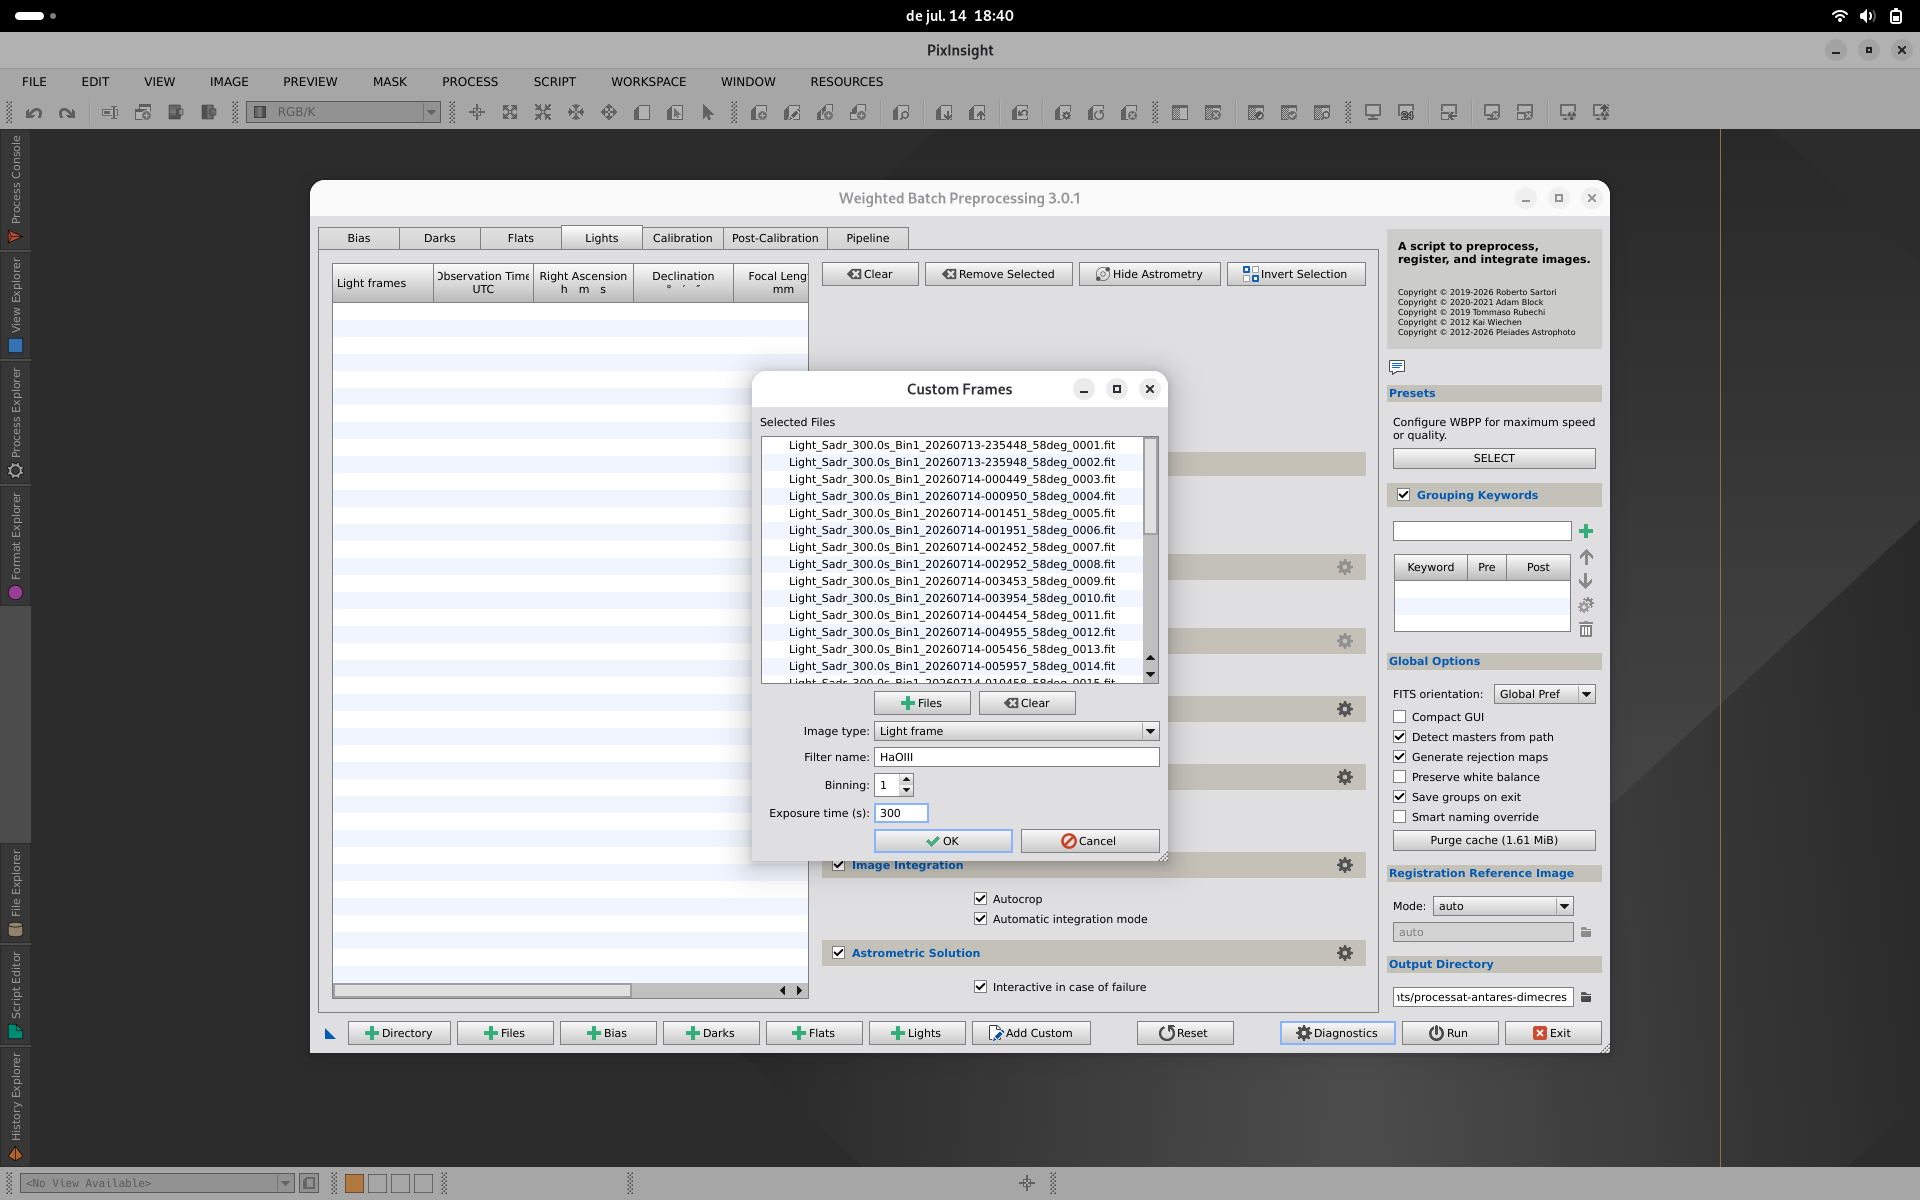This screenshot has width=1920, height=1200.
Task: Toggle the Grouping Keywords checkbox
Action: tap(1404, 495)
